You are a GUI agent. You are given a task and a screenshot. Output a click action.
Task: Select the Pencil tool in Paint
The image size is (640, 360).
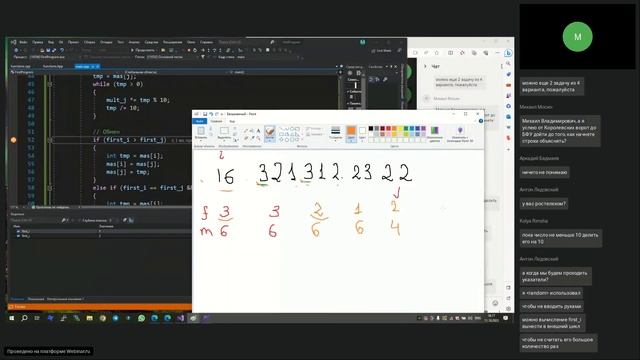pos(246,131)
